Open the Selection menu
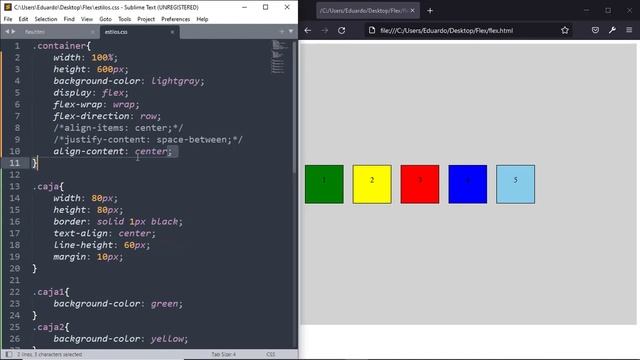The height and width of the screenshot is (360, 640). (46, 19)
